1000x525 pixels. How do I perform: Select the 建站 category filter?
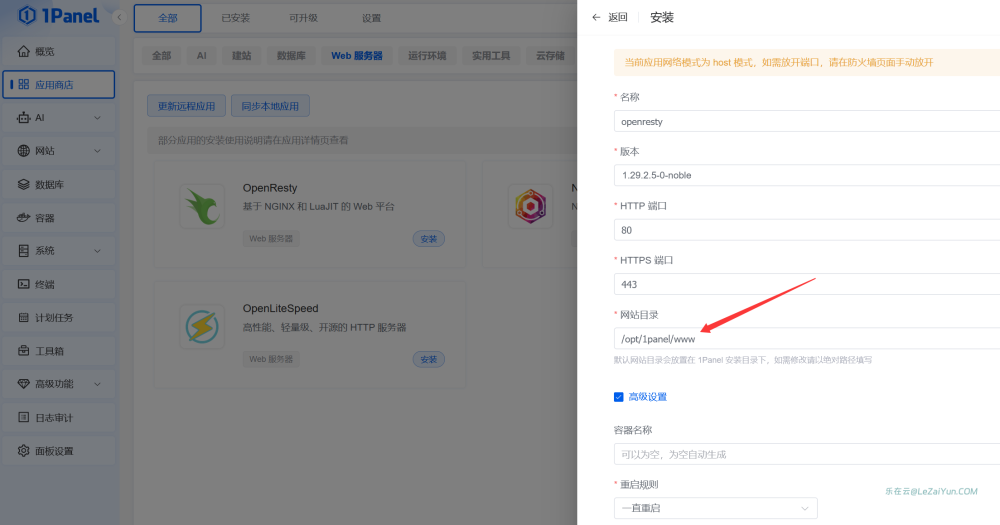[x=241, y=55]
